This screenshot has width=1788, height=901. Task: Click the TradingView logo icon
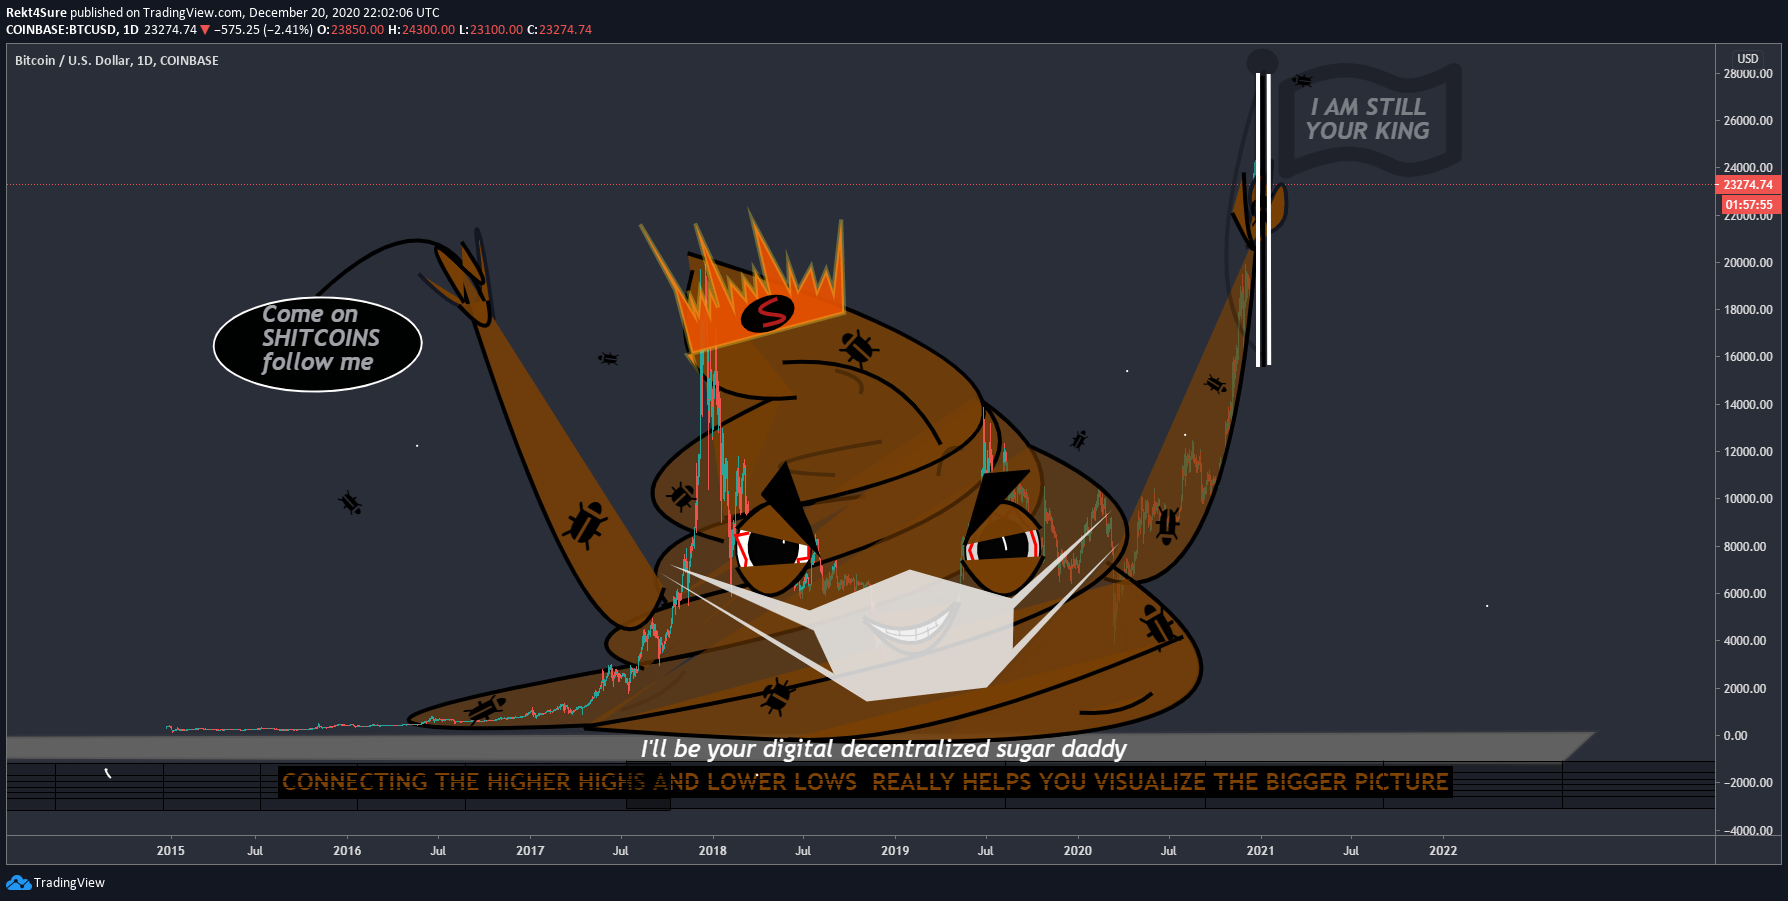[x=18, y=882]
